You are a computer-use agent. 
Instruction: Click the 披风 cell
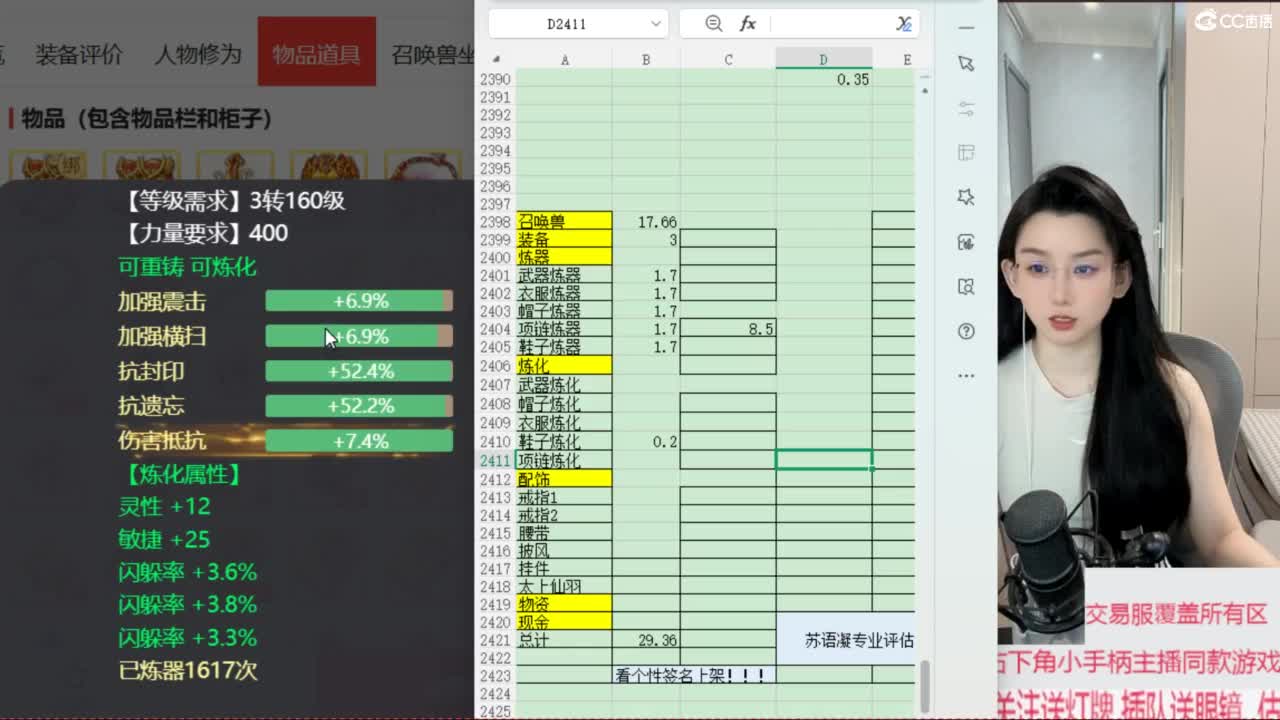[x=564, y=551]
